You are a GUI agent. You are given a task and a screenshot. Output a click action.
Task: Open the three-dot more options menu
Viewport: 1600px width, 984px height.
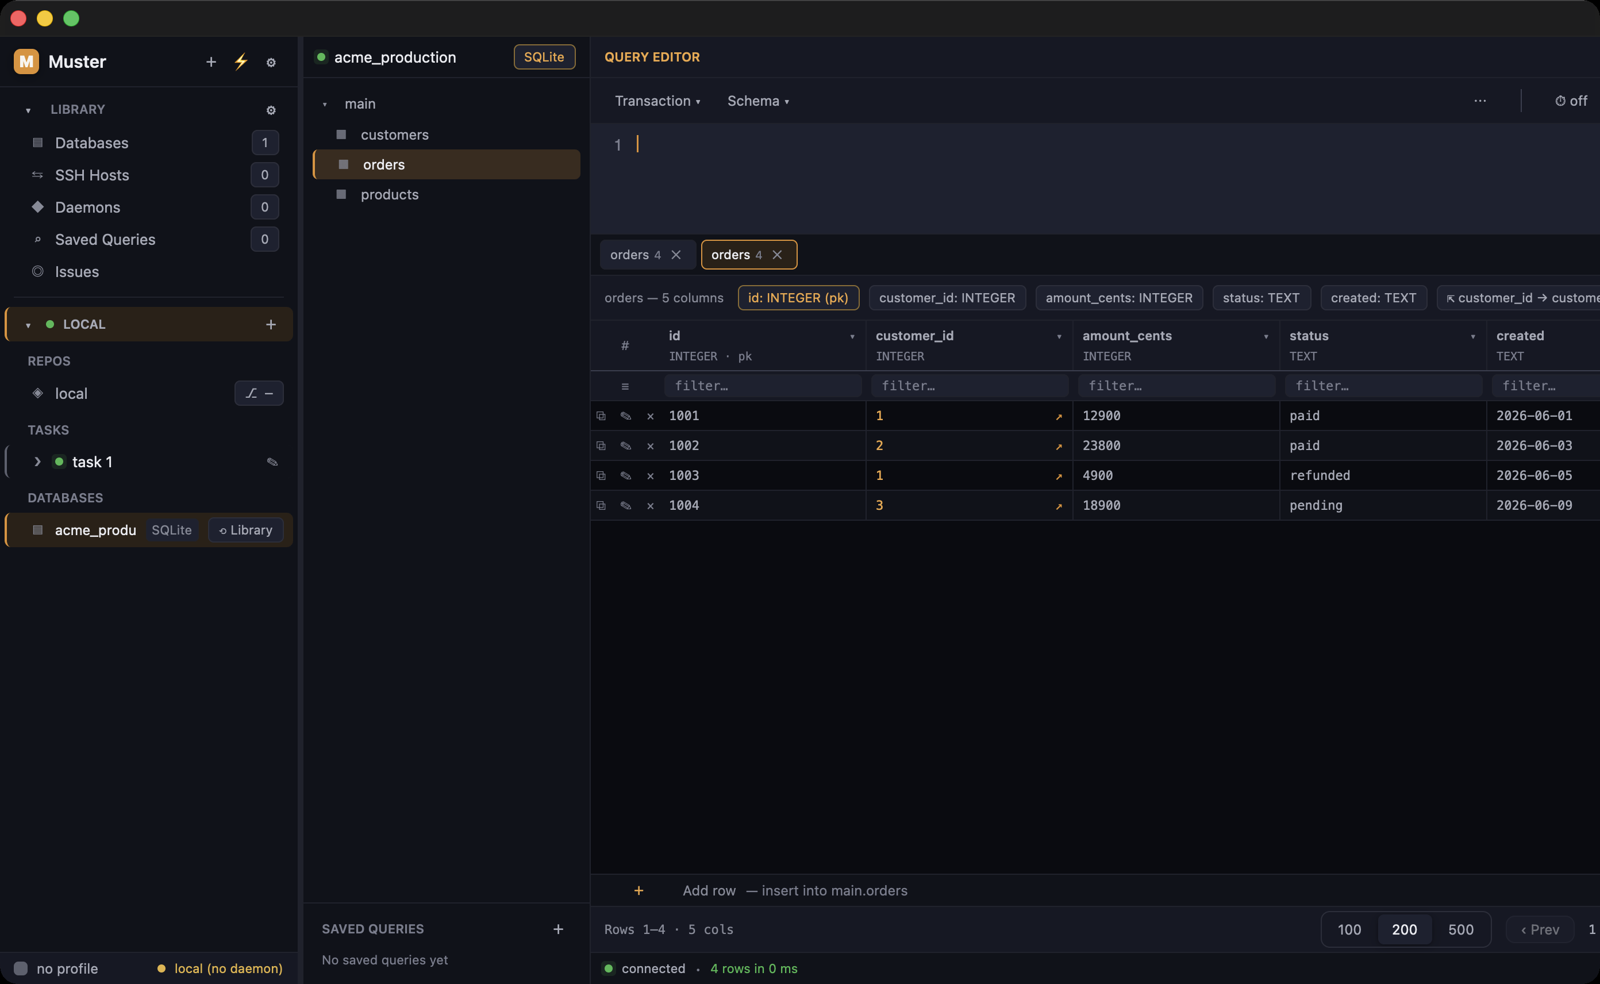pyautogui.click(x=1480, y=101)
